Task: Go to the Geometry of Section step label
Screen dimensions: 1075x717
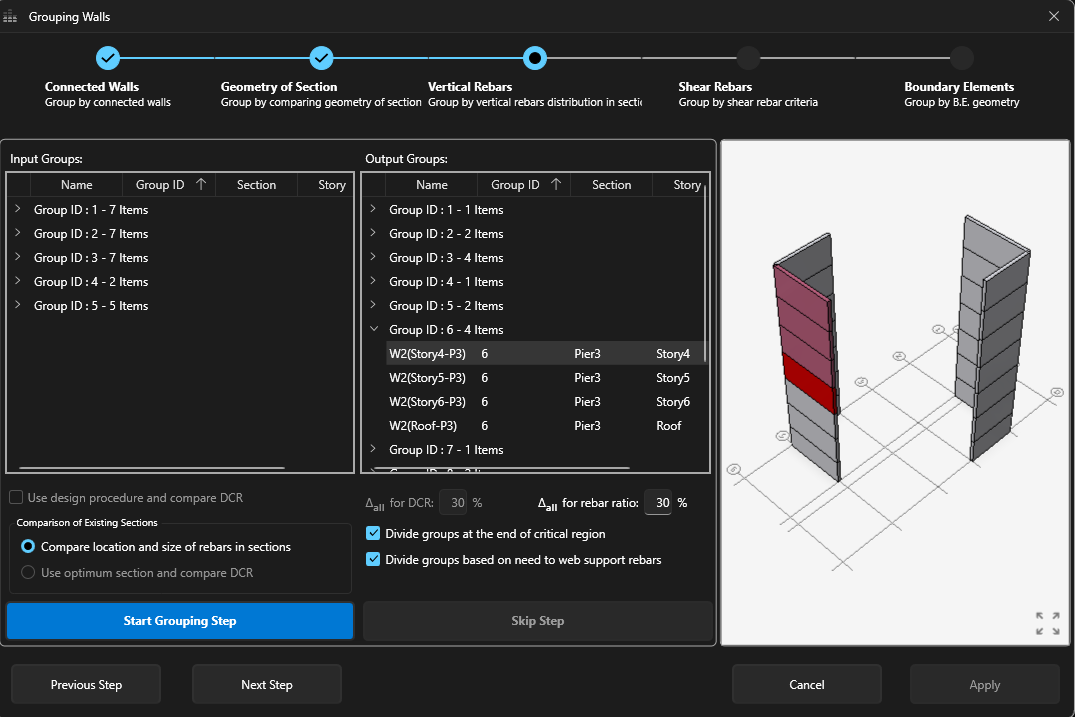Action: coord(279,87)
